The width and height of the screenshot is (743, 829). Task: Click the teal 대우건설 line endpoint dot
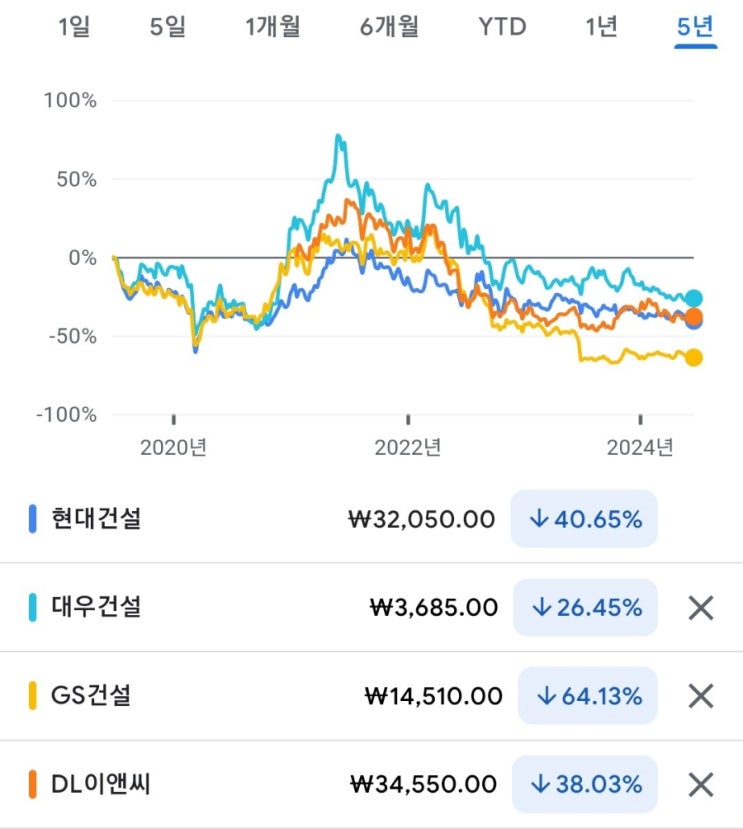[693, 298]
